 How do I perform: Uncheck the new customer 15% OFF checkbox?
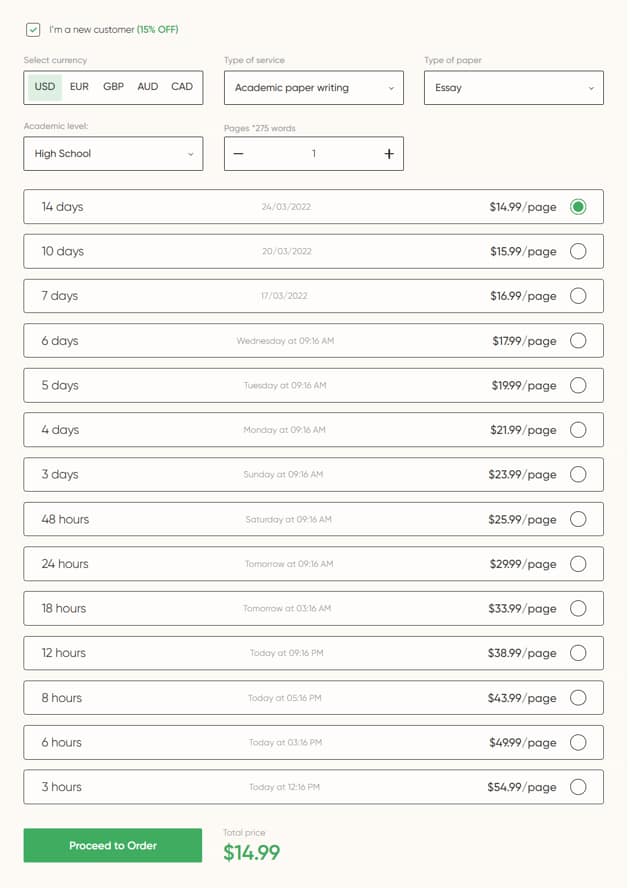coord(33,29)
